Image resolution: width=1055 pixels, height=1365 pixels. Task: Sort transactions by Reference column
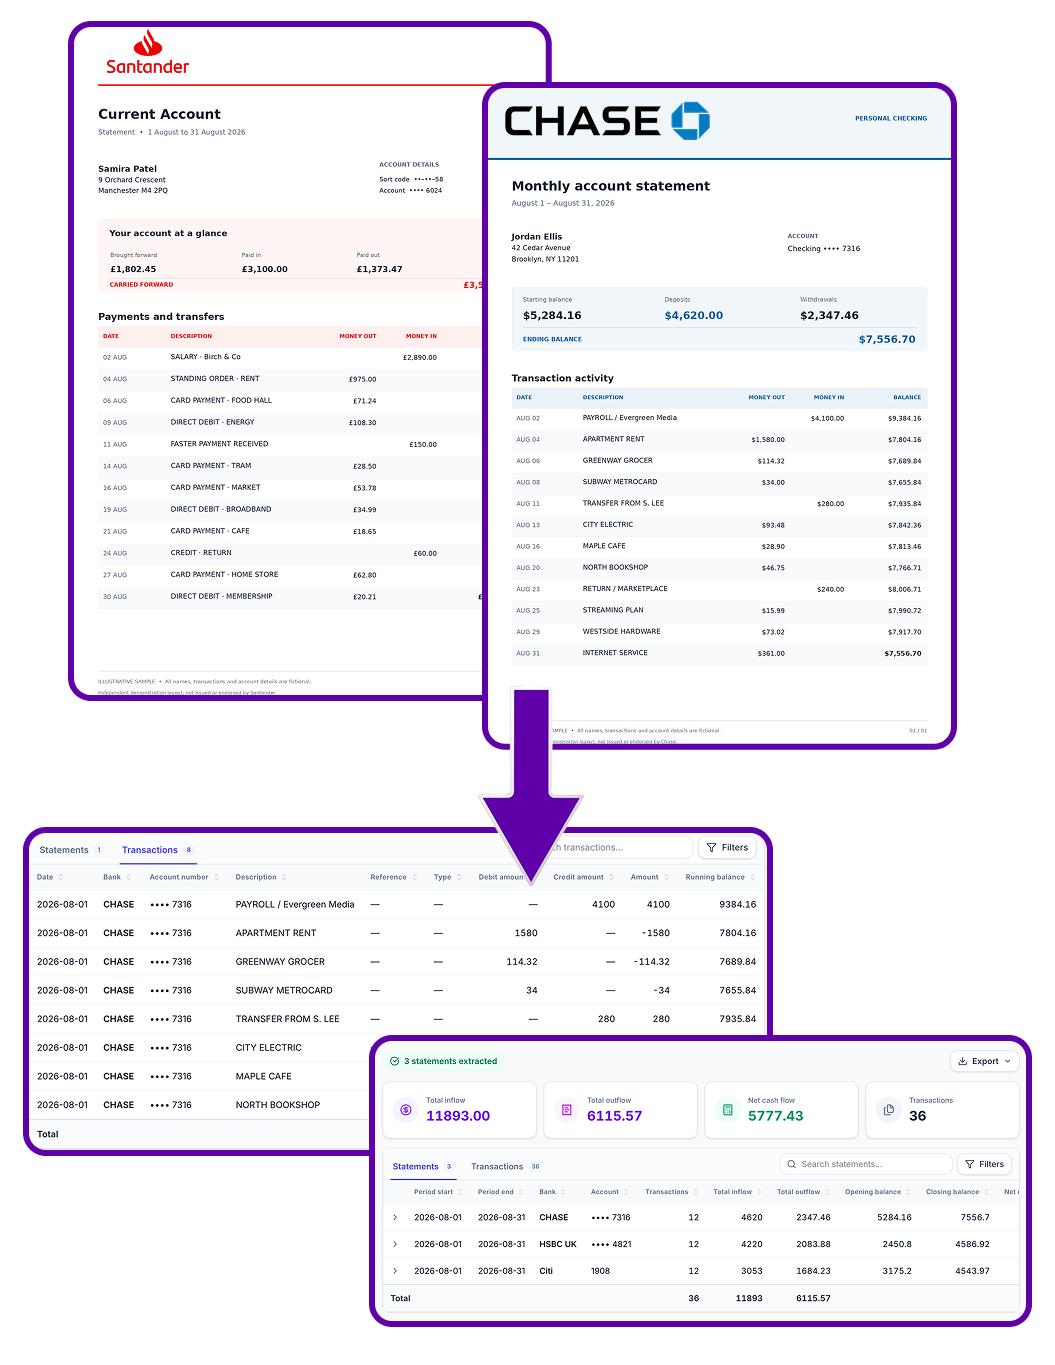pyautogui.click(x=393, y=877)
